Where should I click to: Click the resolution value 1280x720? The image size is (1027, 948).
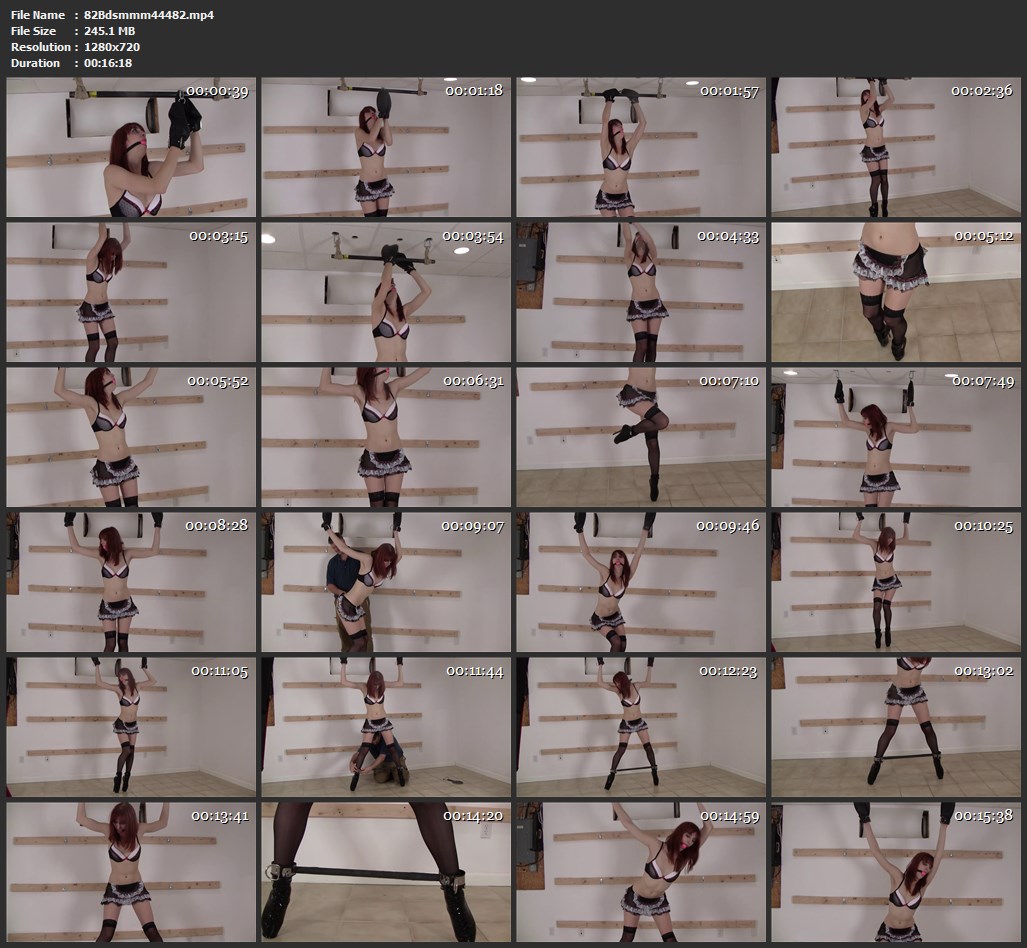point(112,47)
